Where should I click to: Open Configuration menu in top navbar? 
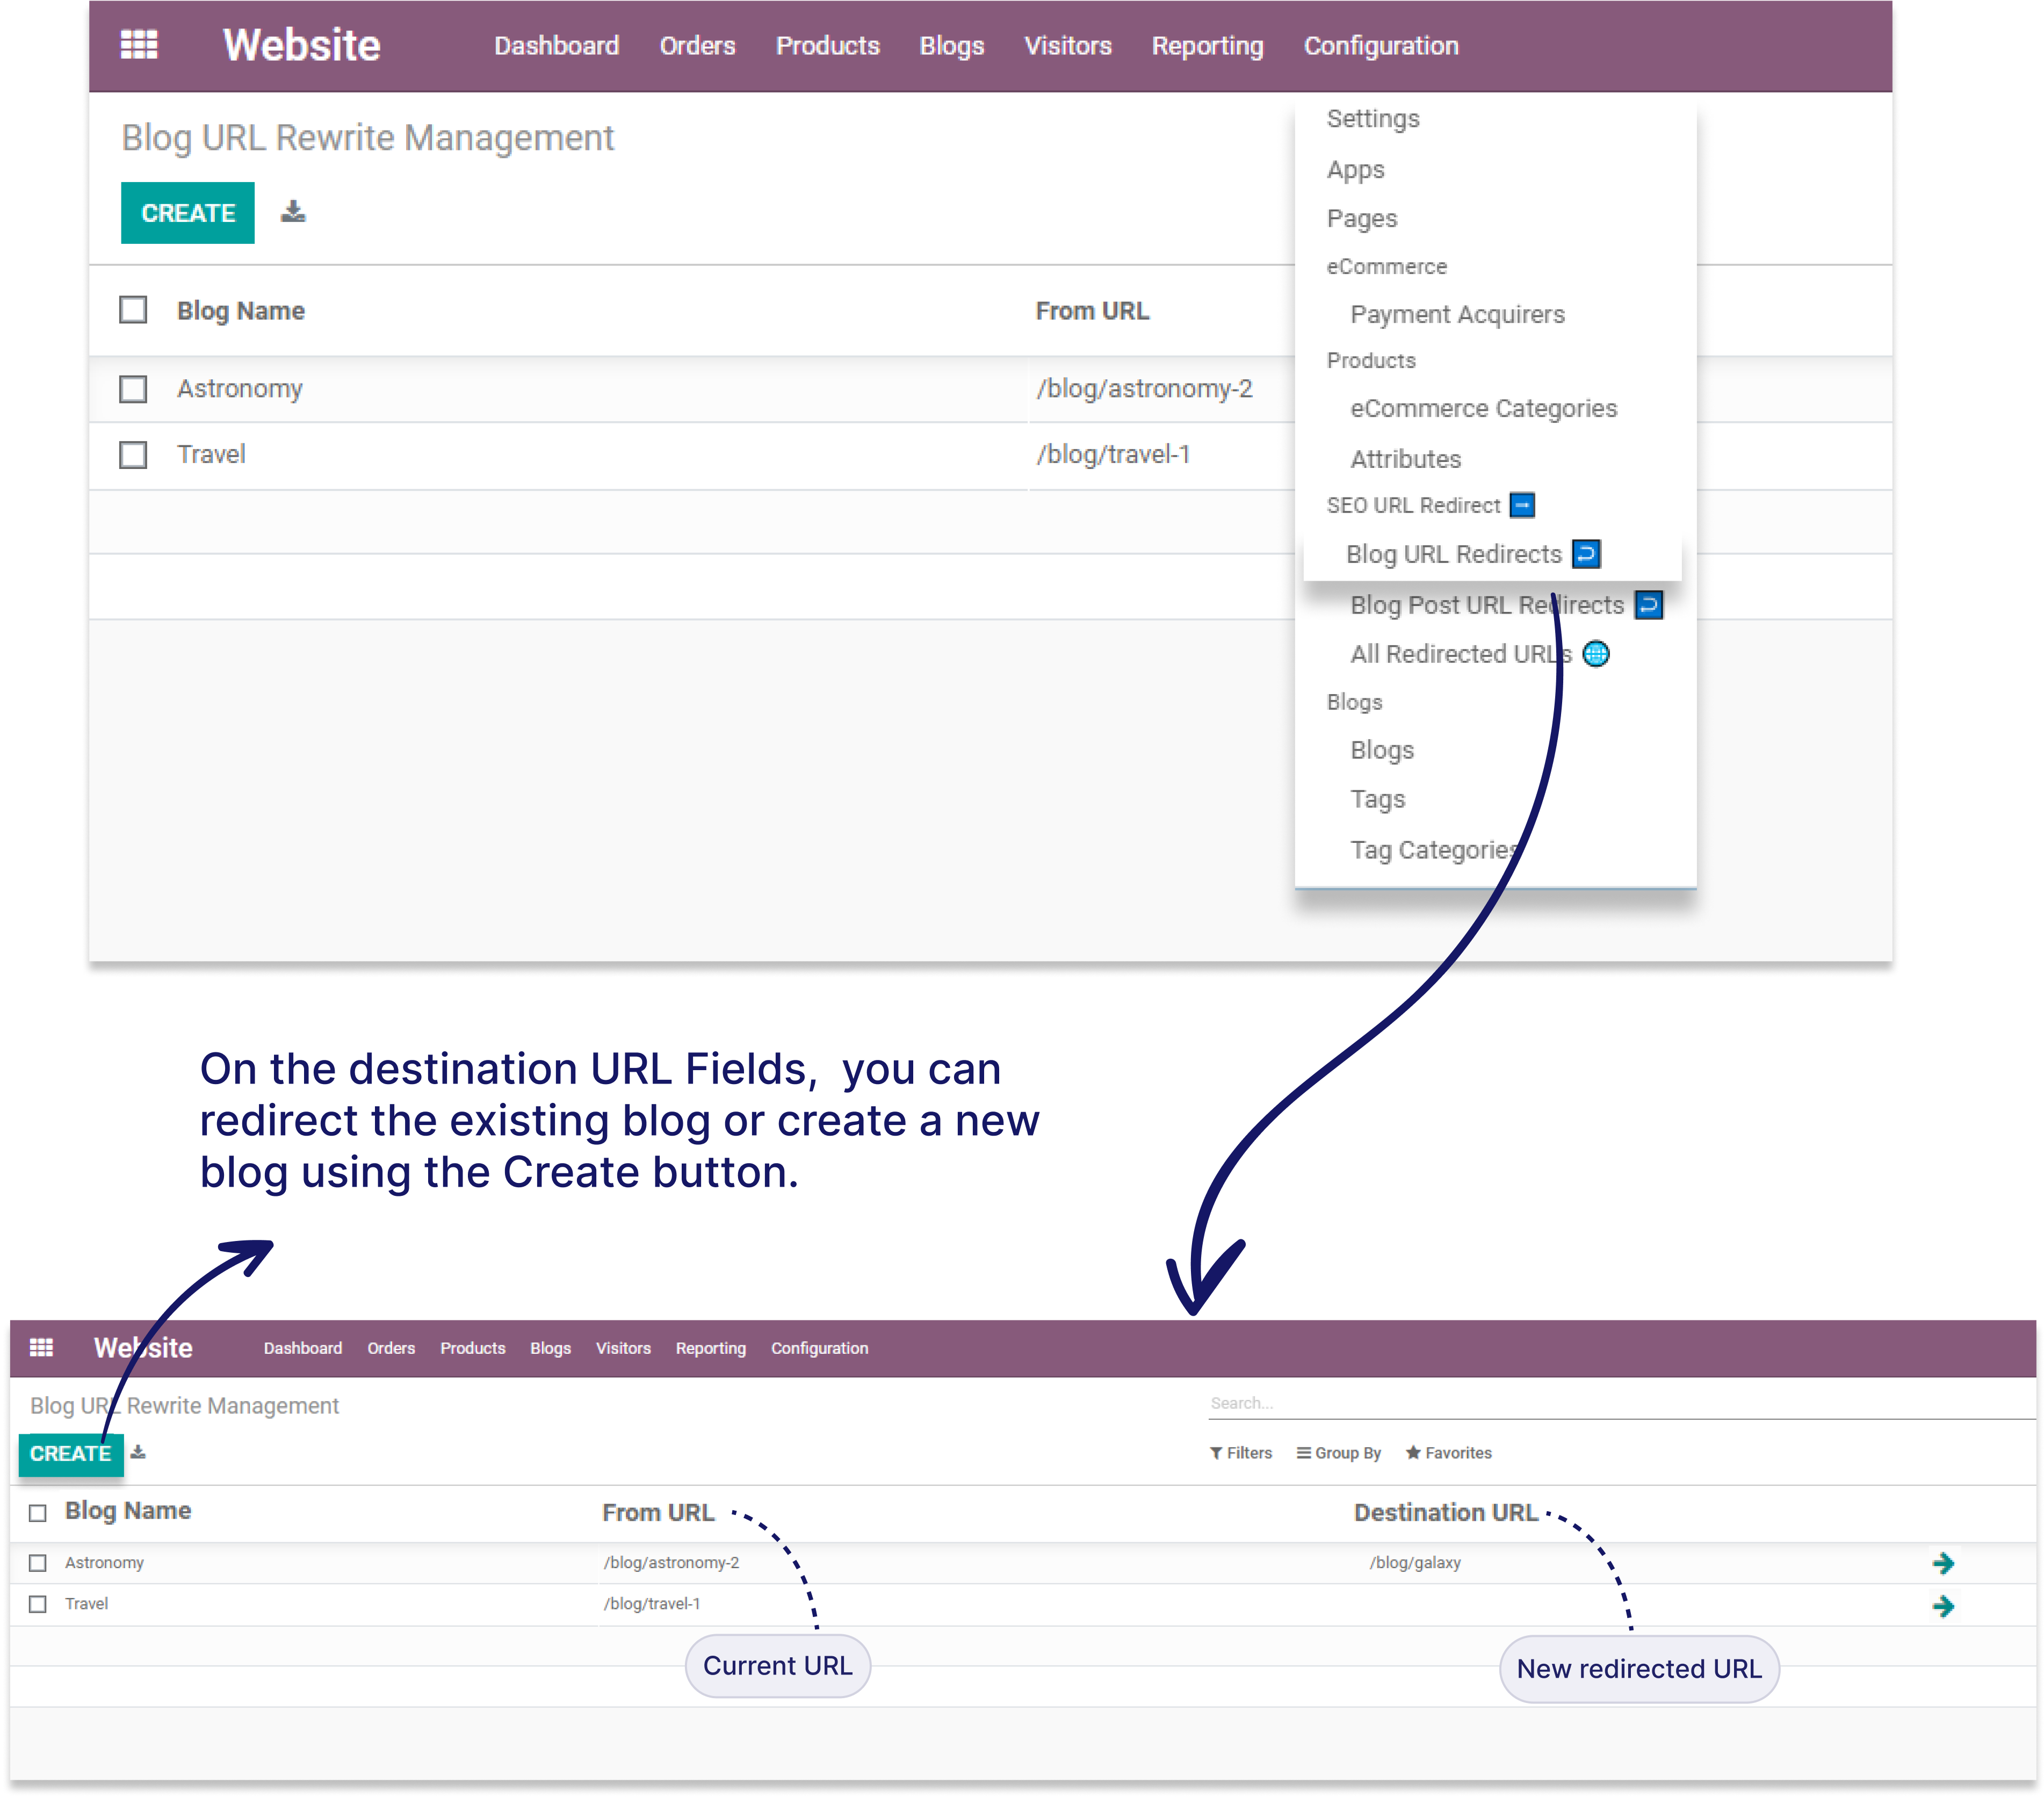click(x=1381, y=46)
